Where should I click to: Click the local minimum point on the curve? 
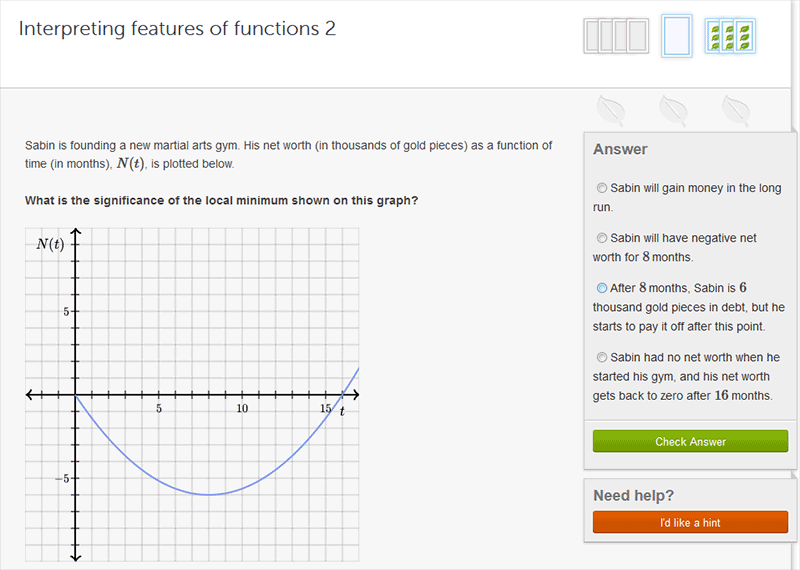[208, 494]
